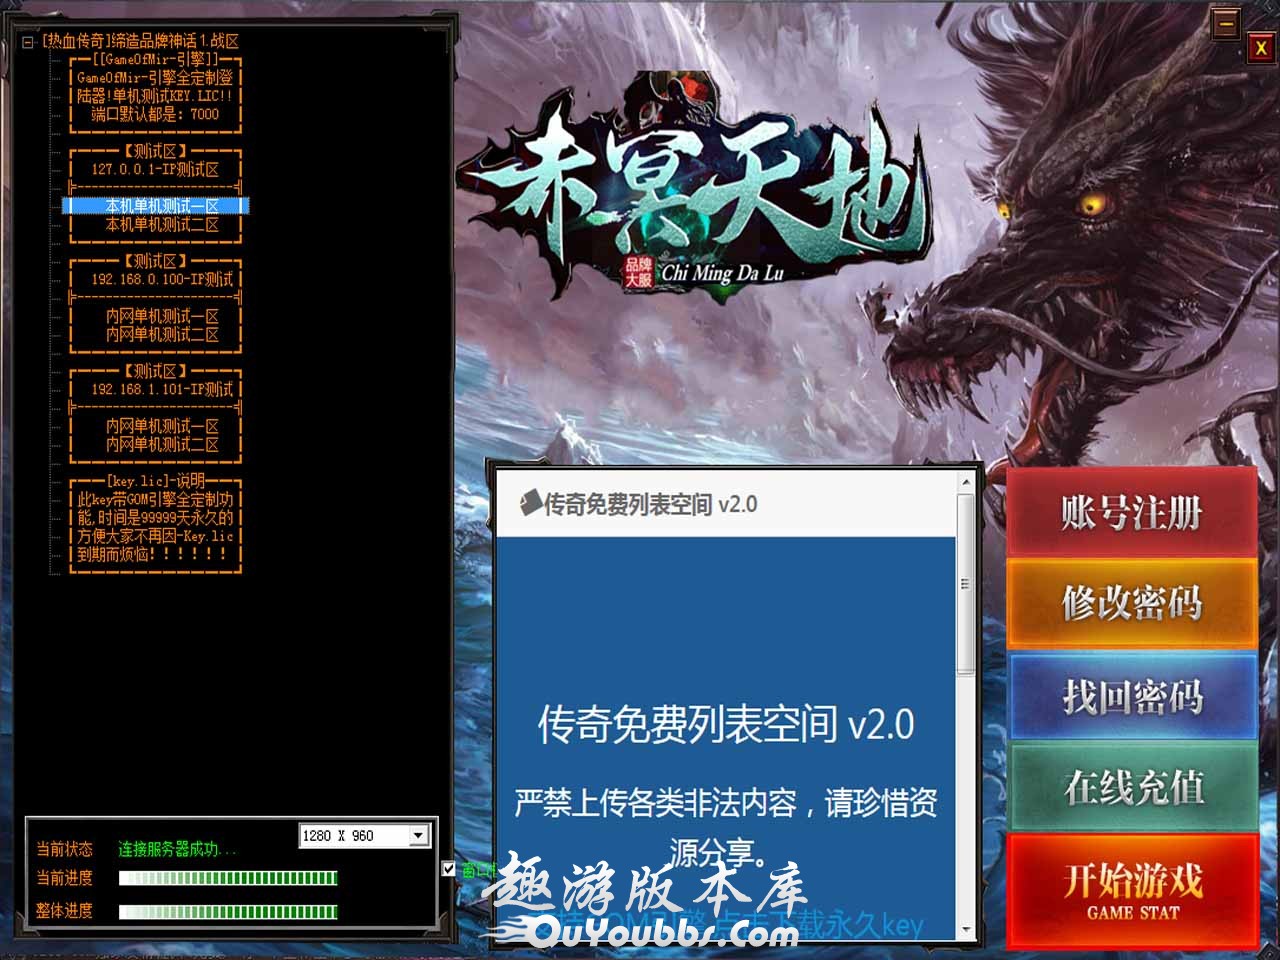Click the 陆器!单机测试KEY.LIC!! row

pos(155,96)
